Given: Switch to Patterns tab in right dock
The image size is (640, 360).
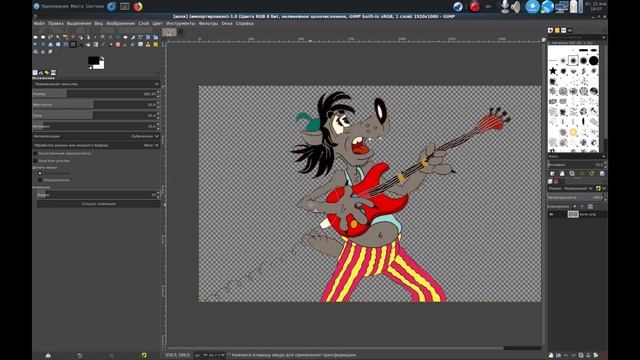Looking at the screenshot, I should (x=557, y=30).
